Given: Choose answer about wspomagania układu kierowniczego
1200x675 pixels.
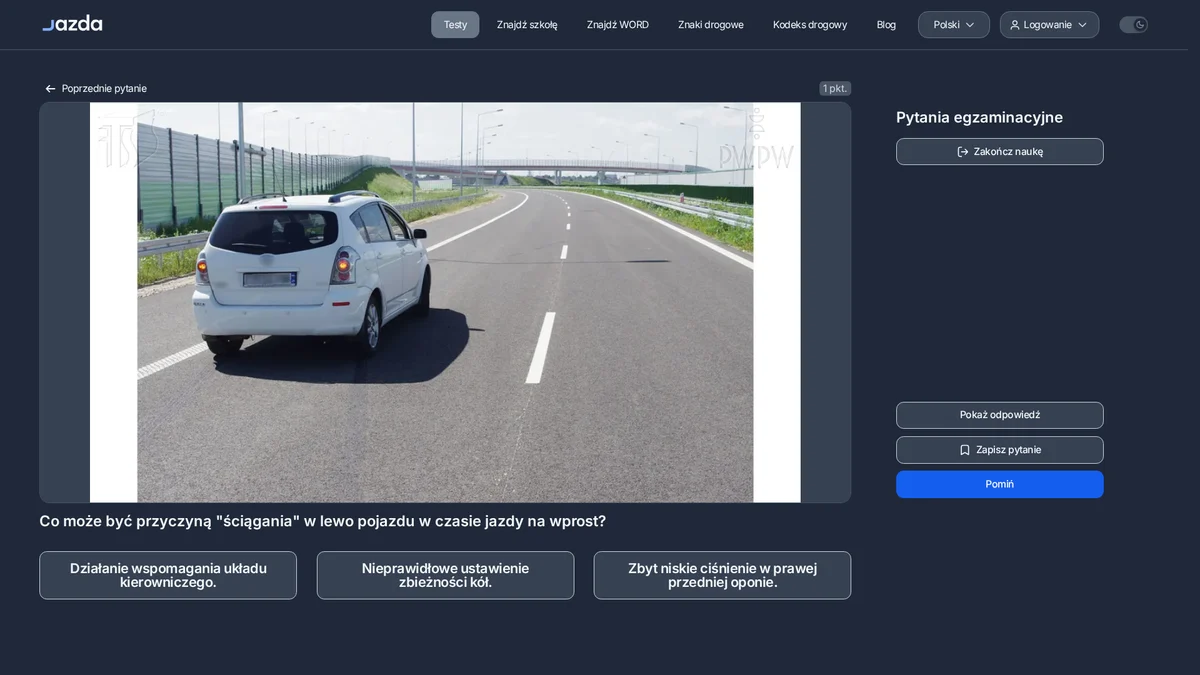Looking at the screenshot, I should point(168,575).
